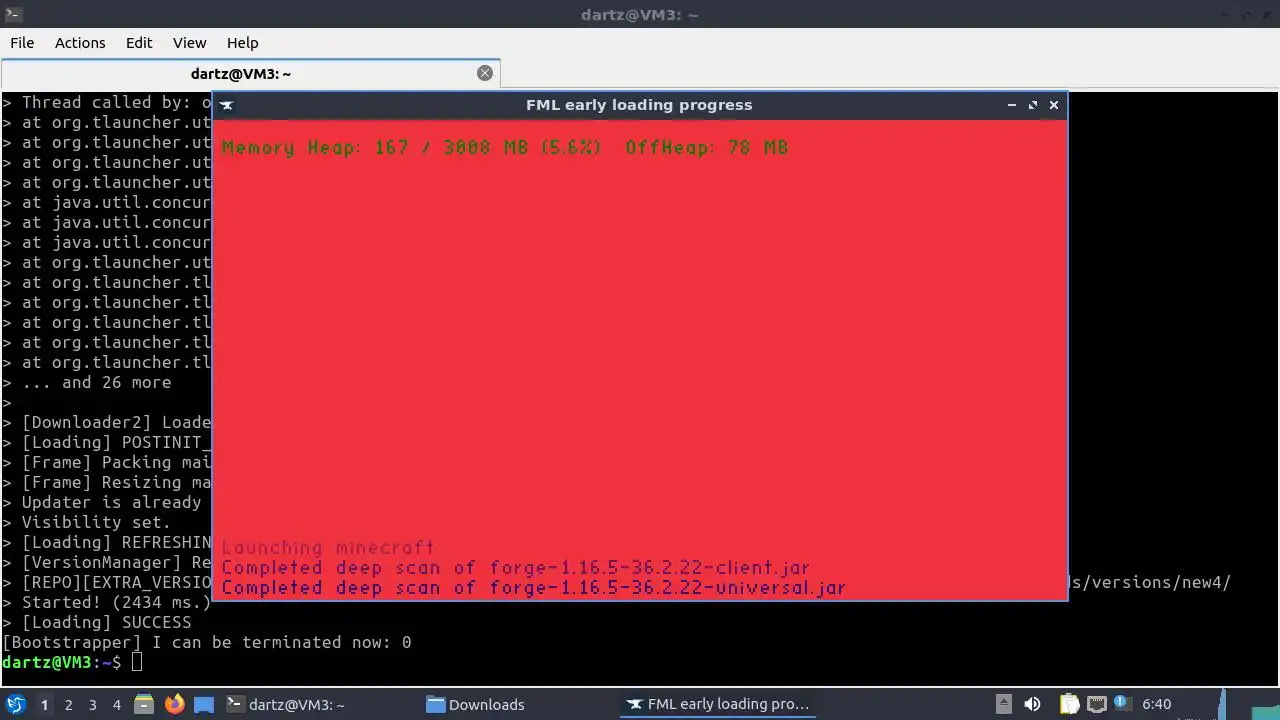
Task: Click the update notifier tray icon
Action: coord(1121,703)
